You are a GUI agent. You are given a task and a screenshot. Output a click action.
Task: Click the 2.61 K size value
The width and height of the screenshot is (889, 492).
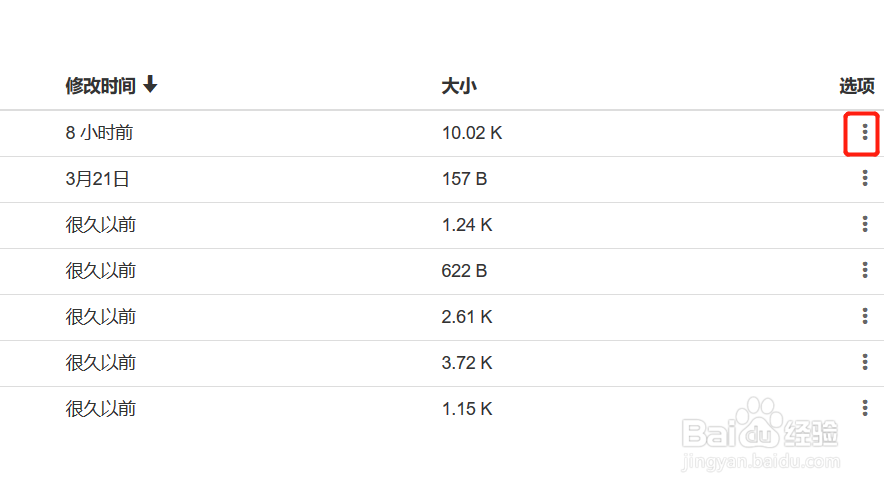(x=467, y=317)
